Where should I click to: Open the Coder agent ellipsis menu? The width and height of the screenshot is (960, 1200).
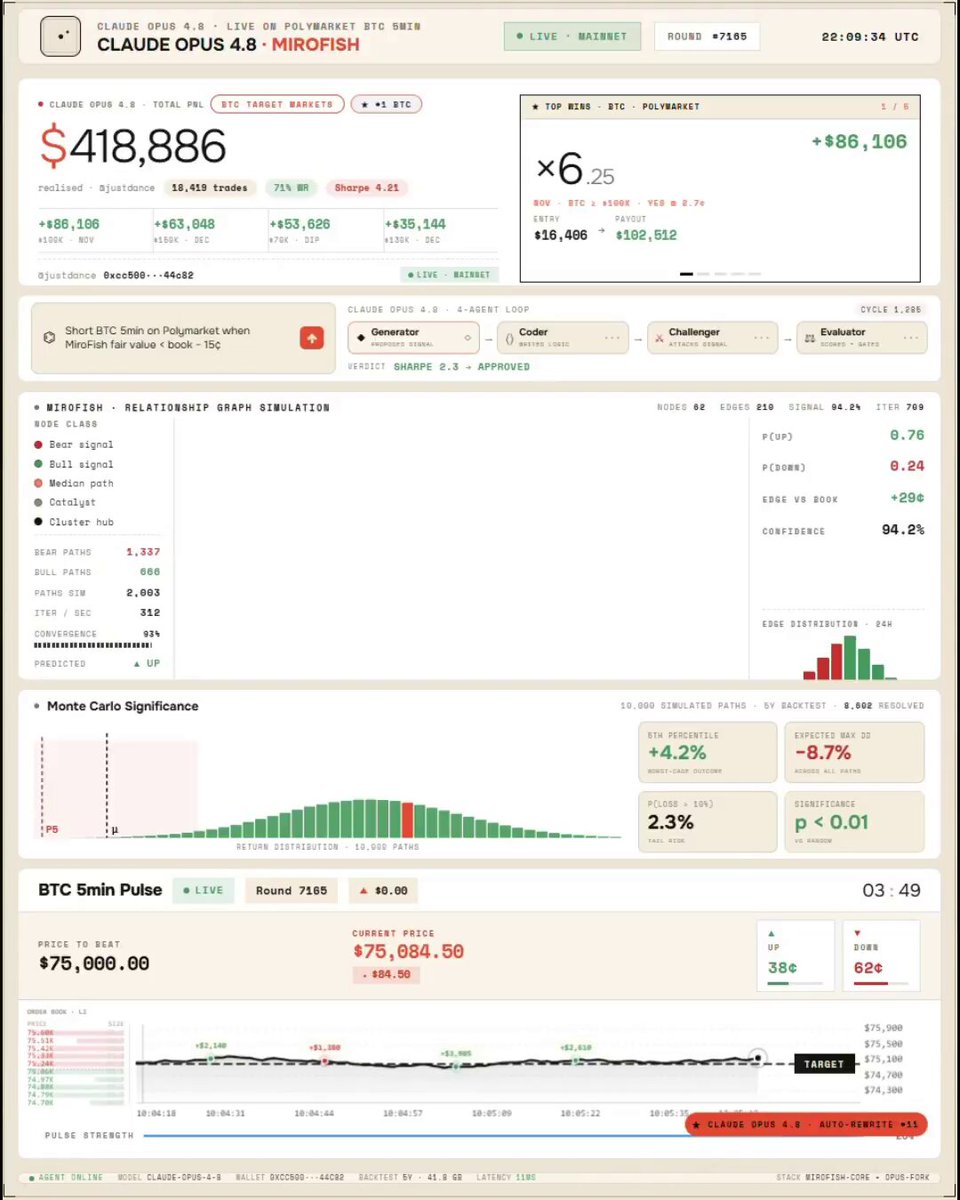pyautogui.click(x=612, y=338)
